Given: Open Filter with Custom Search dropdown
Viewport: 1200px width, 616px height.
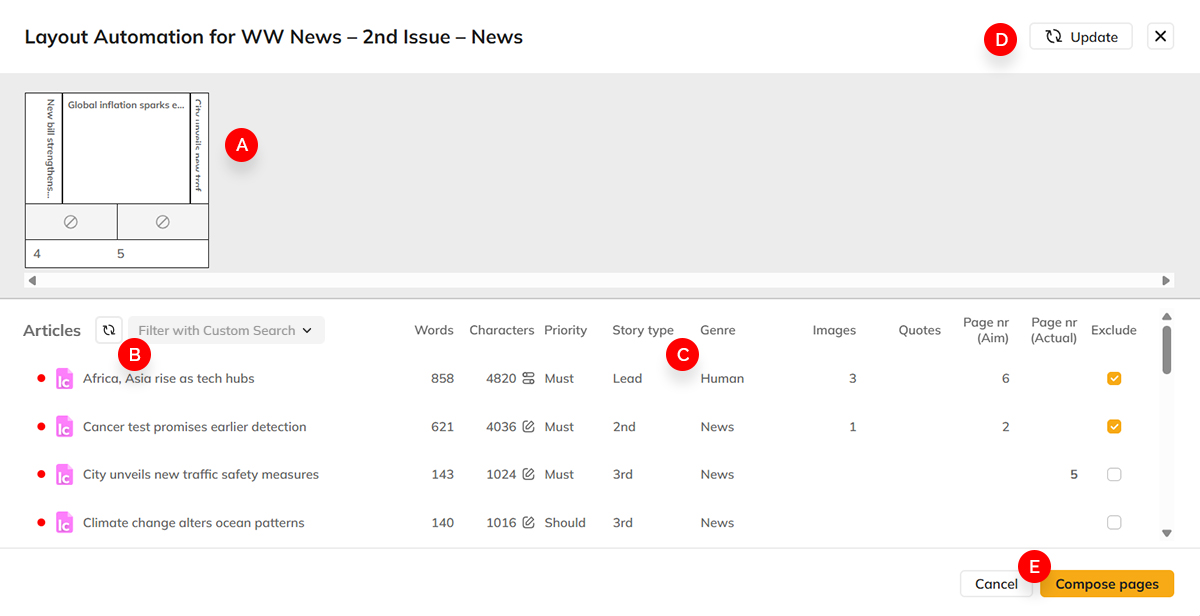Looking at the screenshot, I should [x=226, y=329].
